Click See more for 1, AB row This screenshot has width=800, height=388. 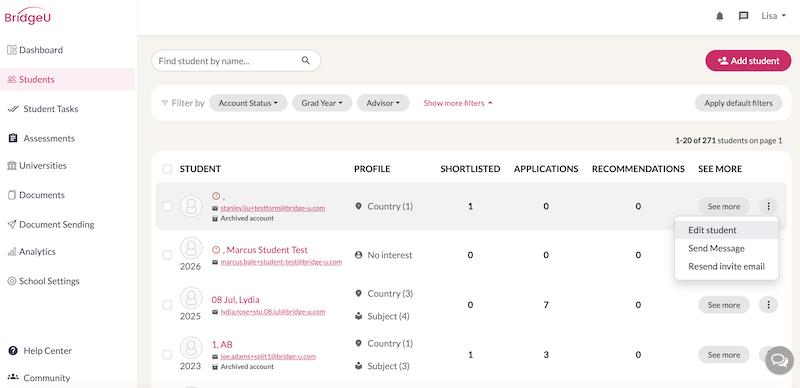[x=723, y=354]
